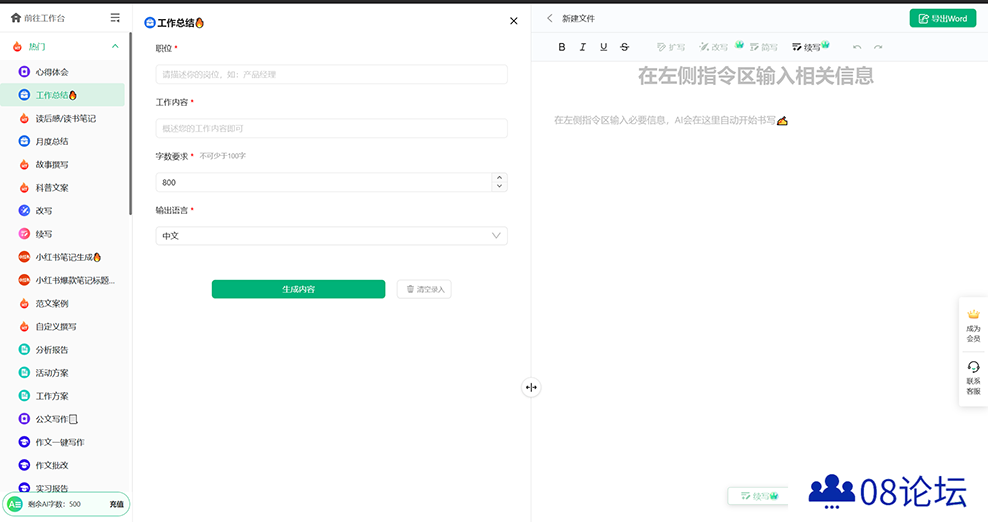Click the 续写 sidebar icon
The height and width of the screenshot is (522, 988).
pos(24,234)
